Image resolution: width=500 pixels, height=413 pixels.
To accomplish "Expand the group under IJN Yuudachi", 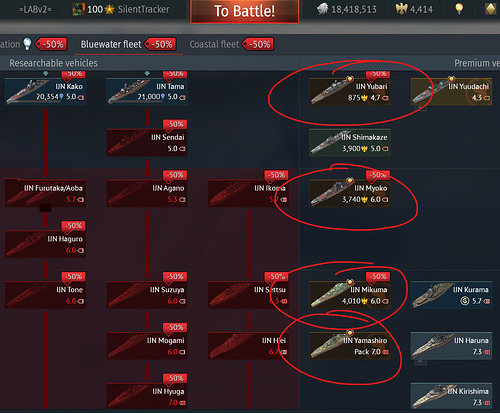I will pyautogui.click(x=420, y=108).
